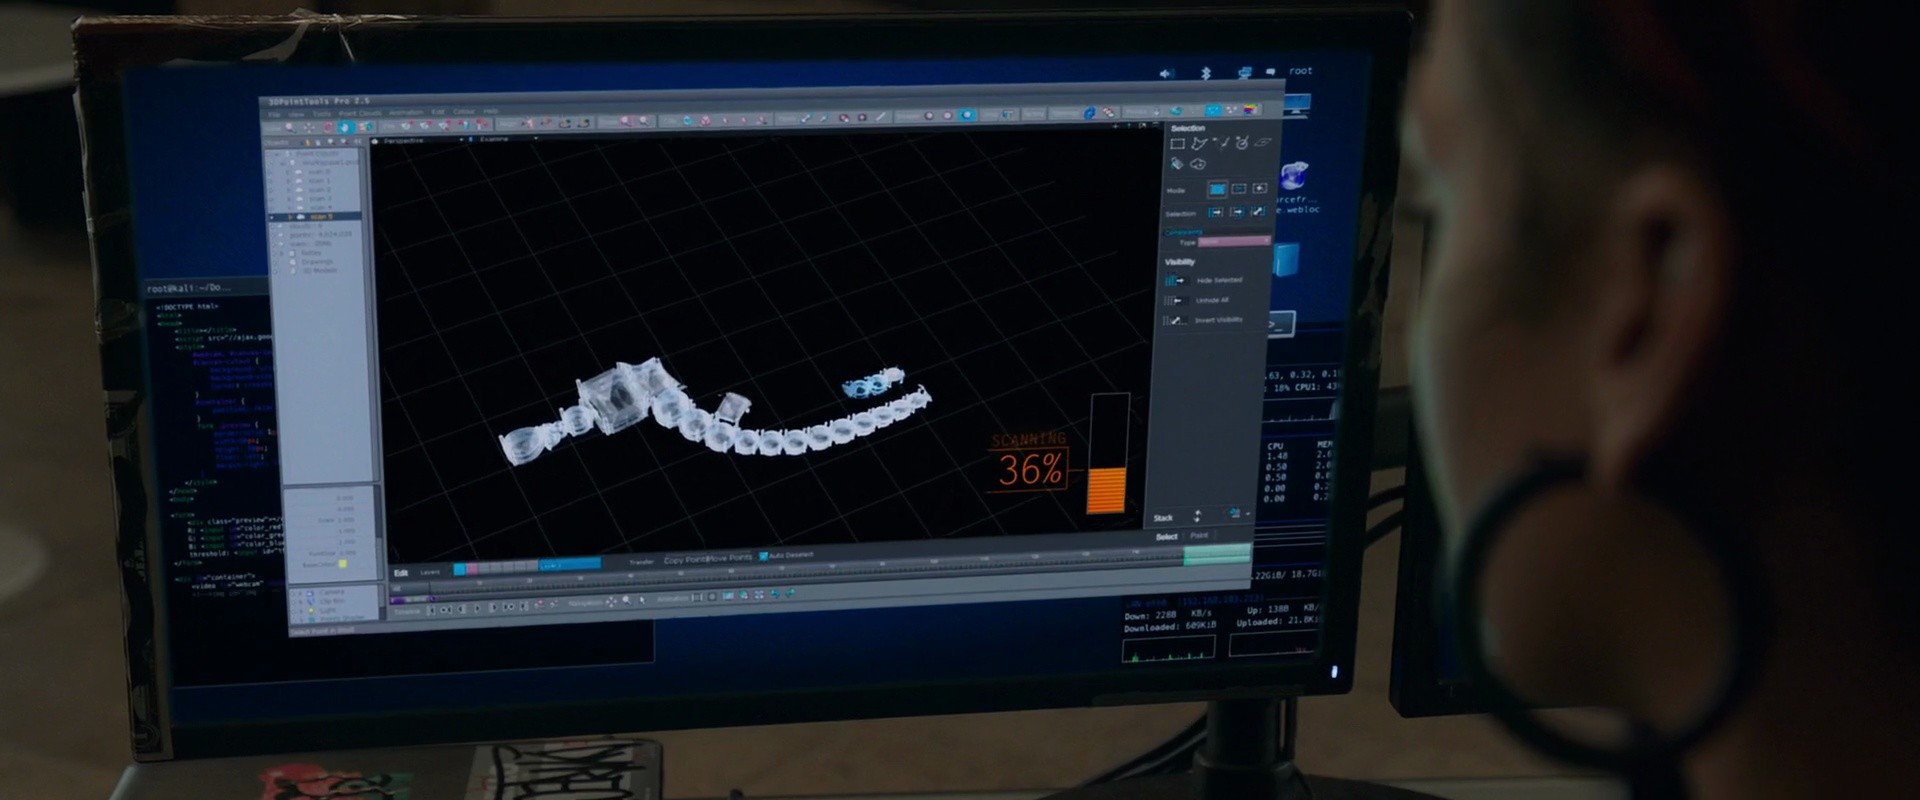The height and width of the screenshot is (800, 1920).
Task: Select the 3D Models tree item
Action: [320, 271]
